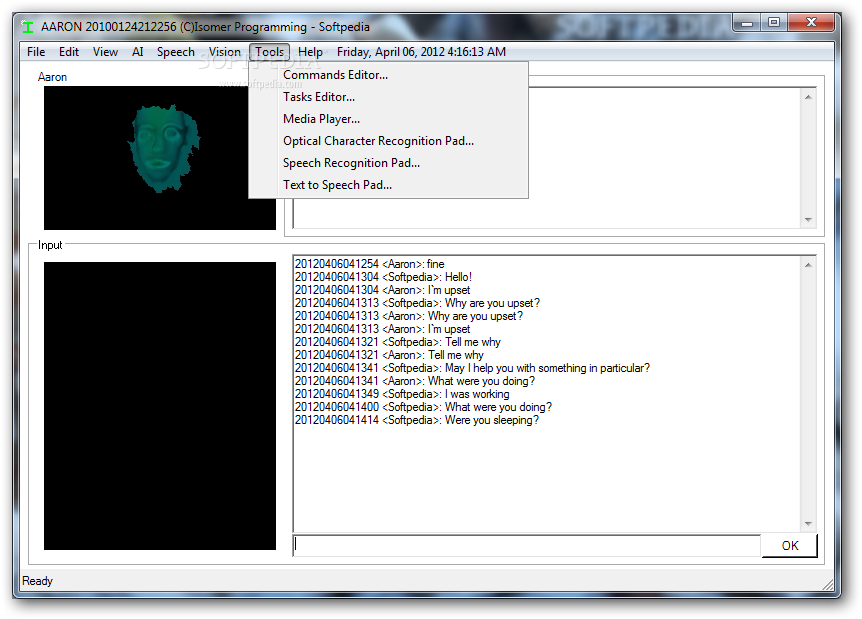Click the black Input video panel
Viewport: 862px width, 619px height.
pyautogui.click(x=160, y=406)
